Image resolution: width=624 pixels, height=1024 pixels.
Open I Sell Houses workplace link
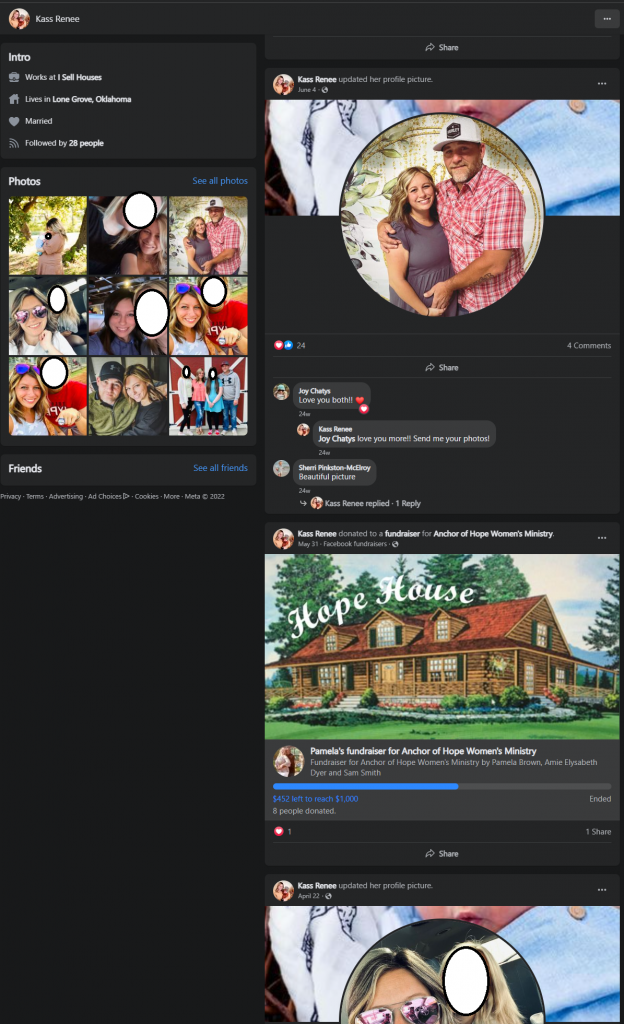click(x=80, y=77)
